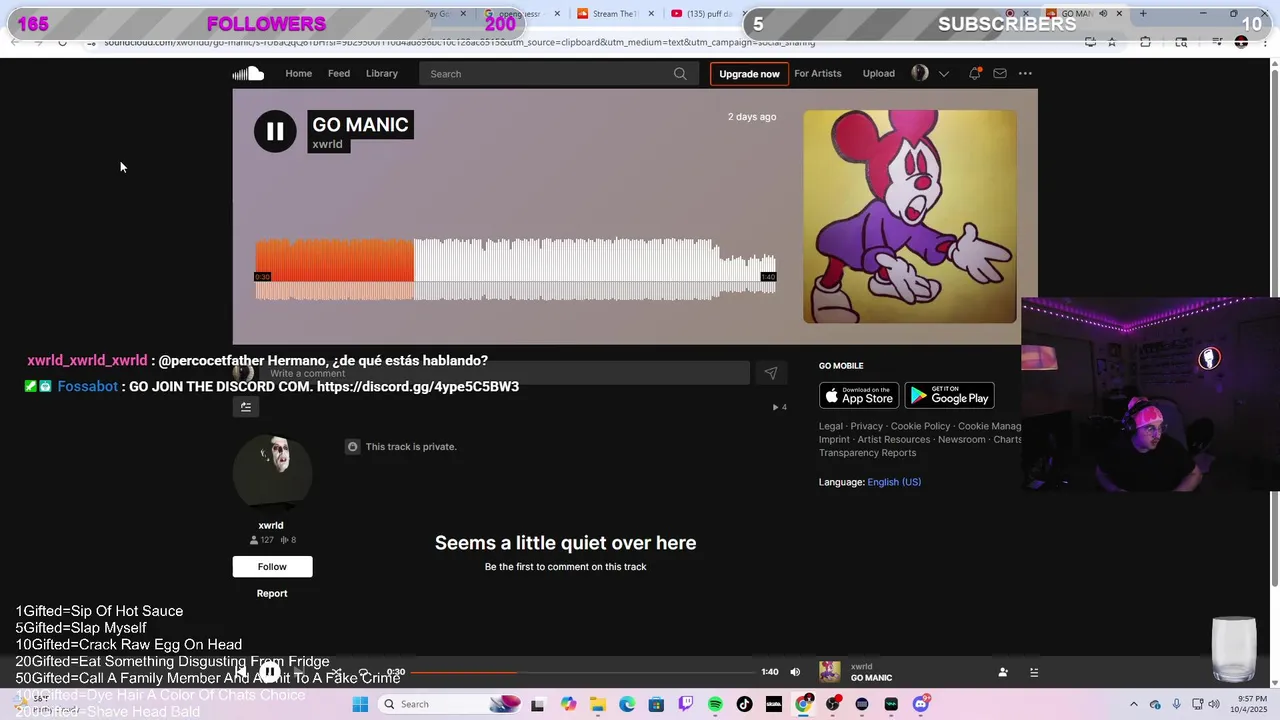Click the profile avatar in SoundCloud header
The image size is (1280, 720).
920,73
